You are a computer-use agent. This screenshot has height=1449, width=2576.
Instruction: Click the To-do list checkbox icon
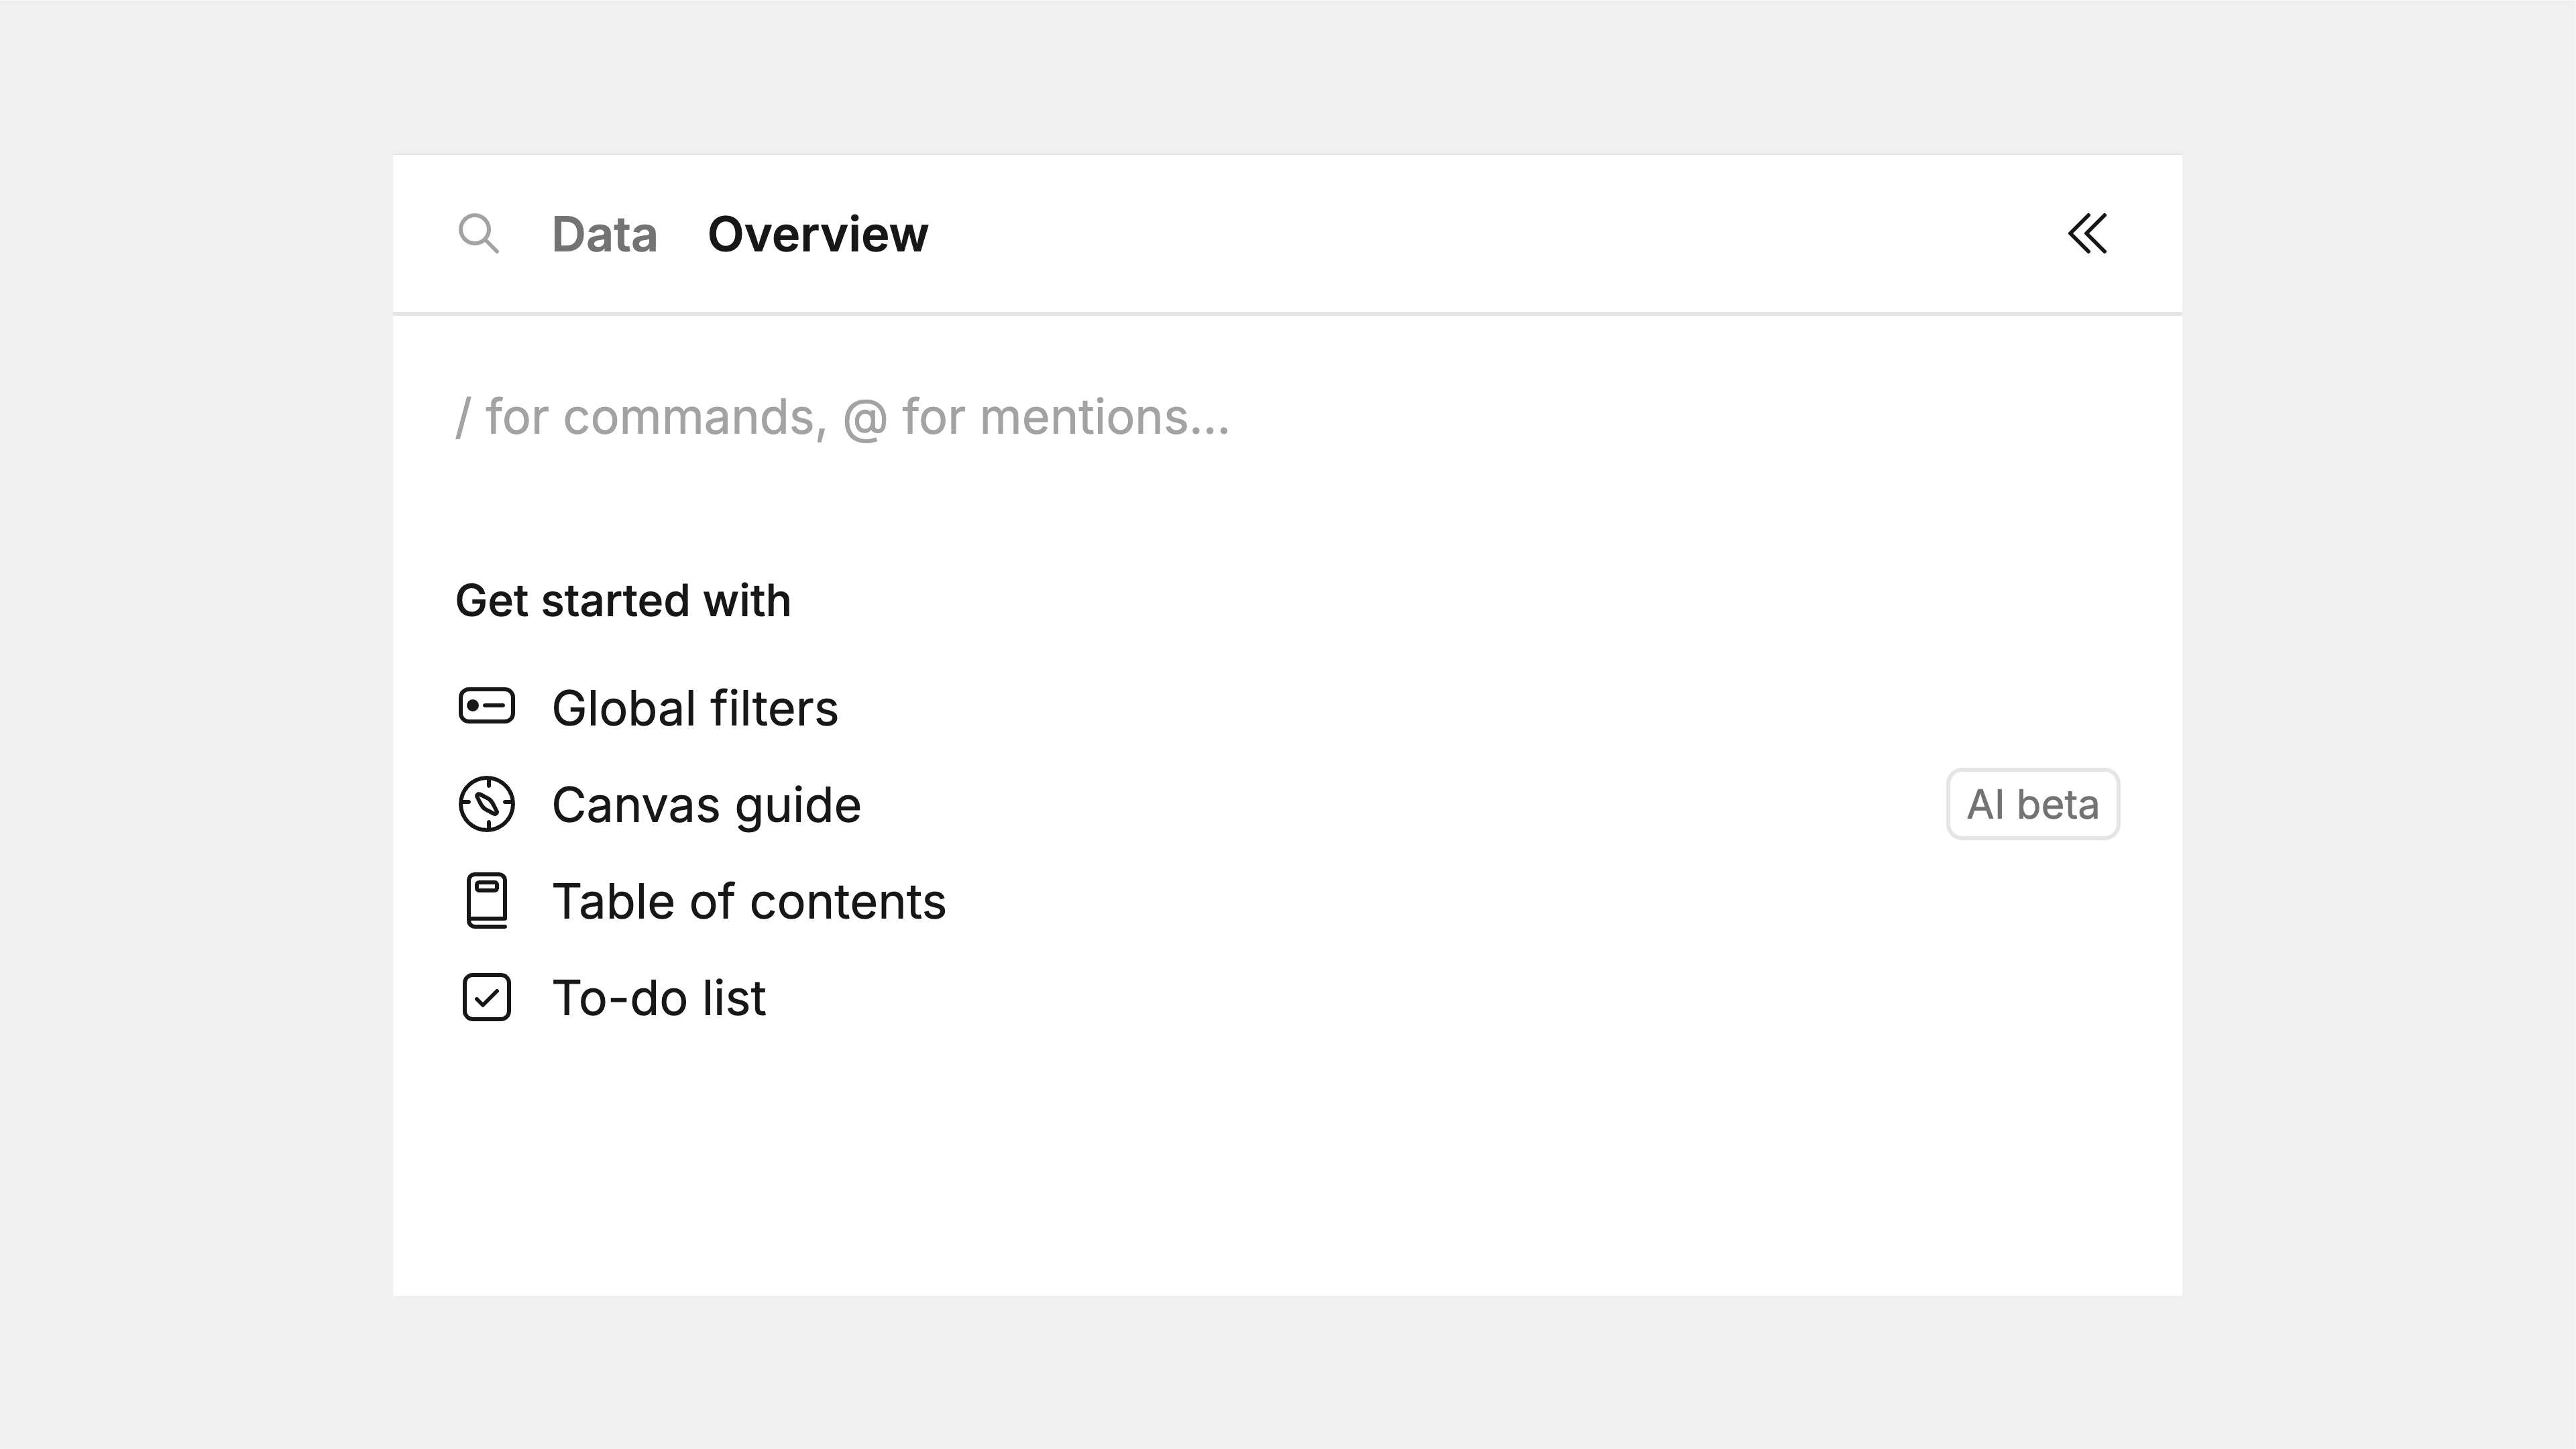click(487, 998)
